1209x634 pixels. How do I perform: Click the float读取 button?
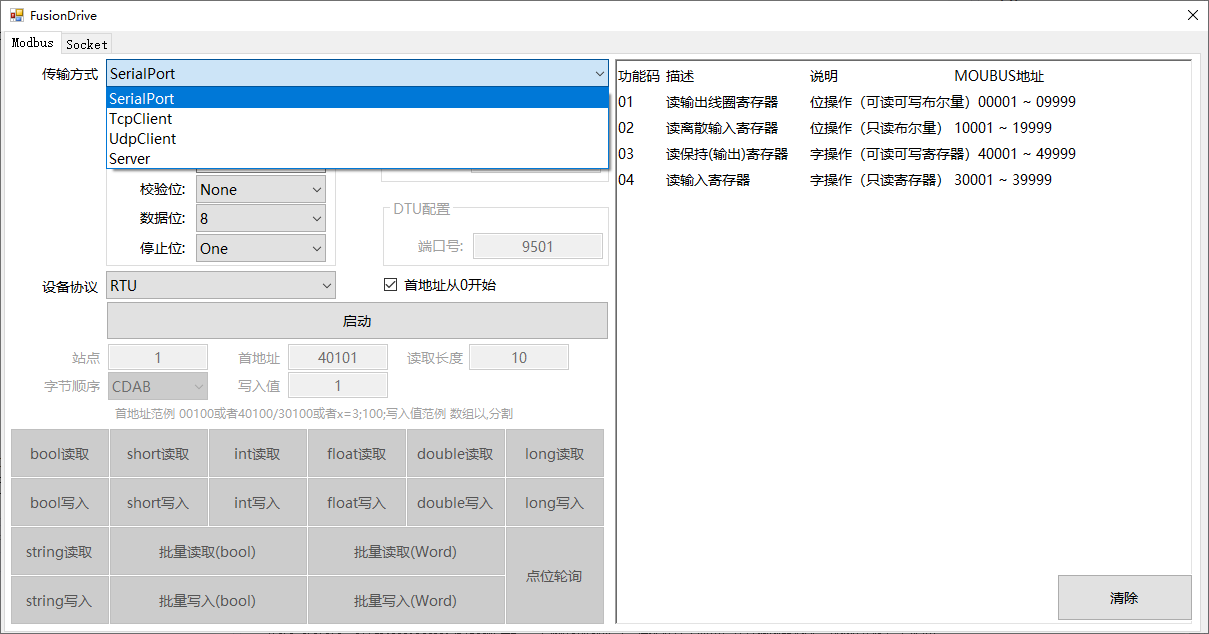(356, 454)
